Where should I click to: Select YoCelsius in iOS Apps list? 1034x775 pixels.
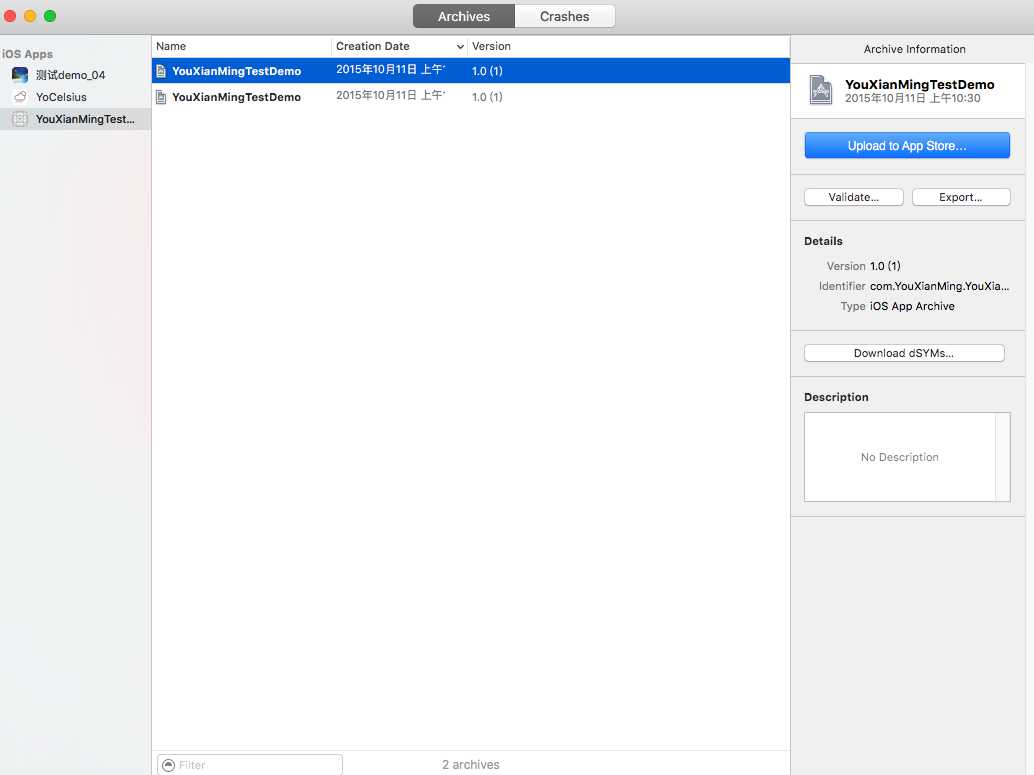click(61, 97)
